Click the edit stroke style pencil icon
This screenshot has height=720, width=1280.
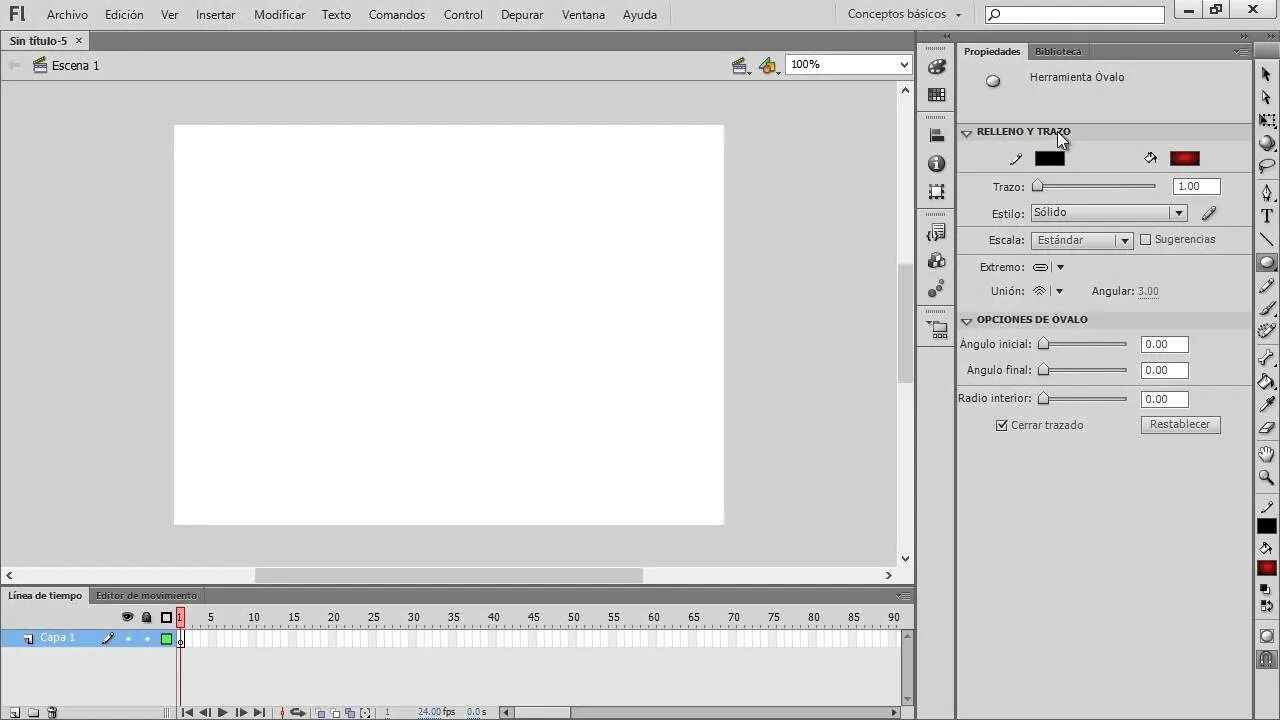coord(1208,213)
